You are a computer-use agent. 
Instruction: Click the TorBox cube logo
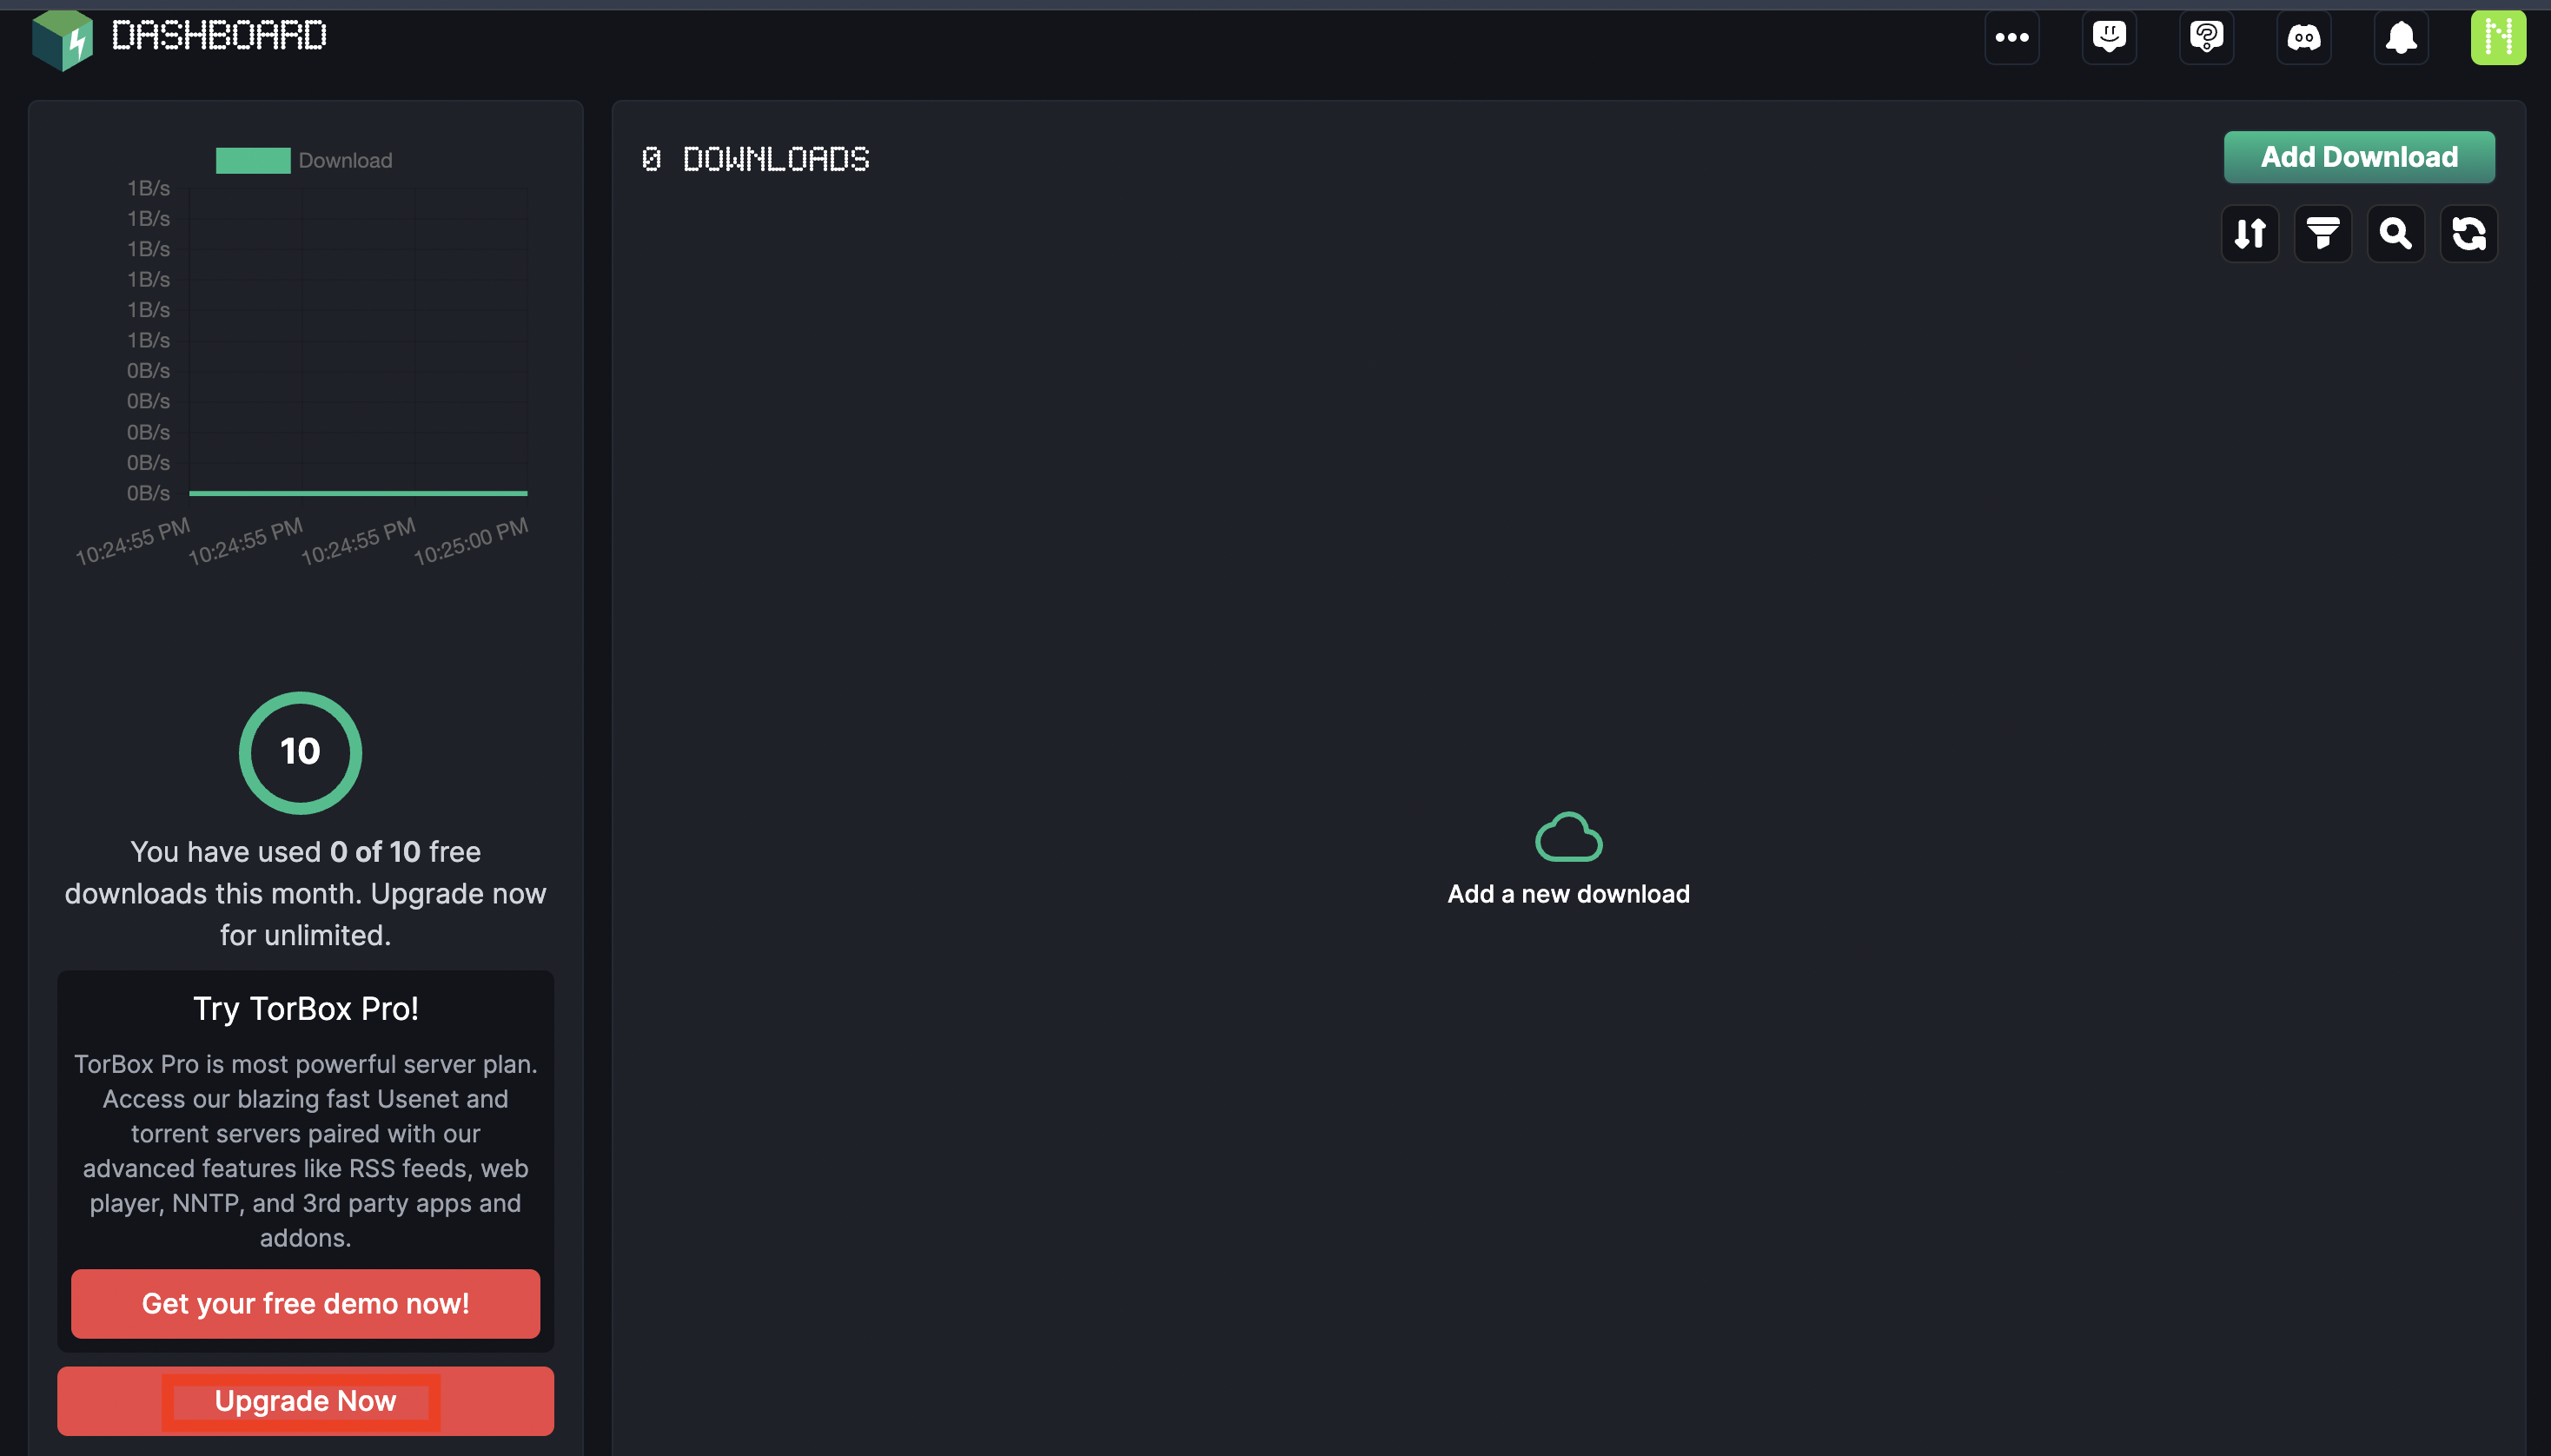[x=62, y=40]
